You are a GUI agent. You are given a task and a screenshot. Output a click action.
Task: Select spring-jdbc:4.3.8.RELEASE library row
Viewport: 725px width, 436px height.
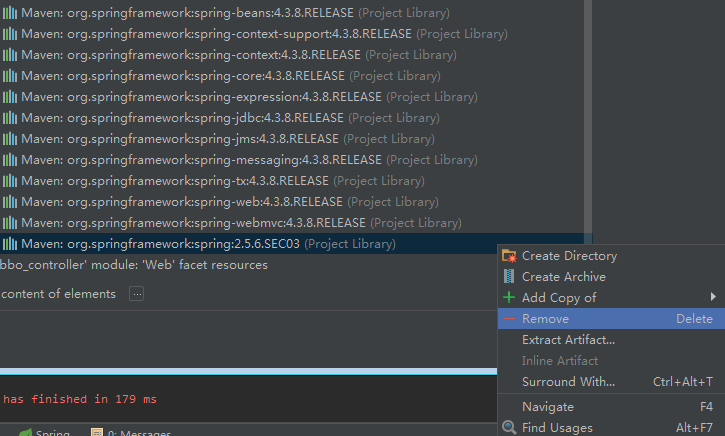tap(292, 118)
